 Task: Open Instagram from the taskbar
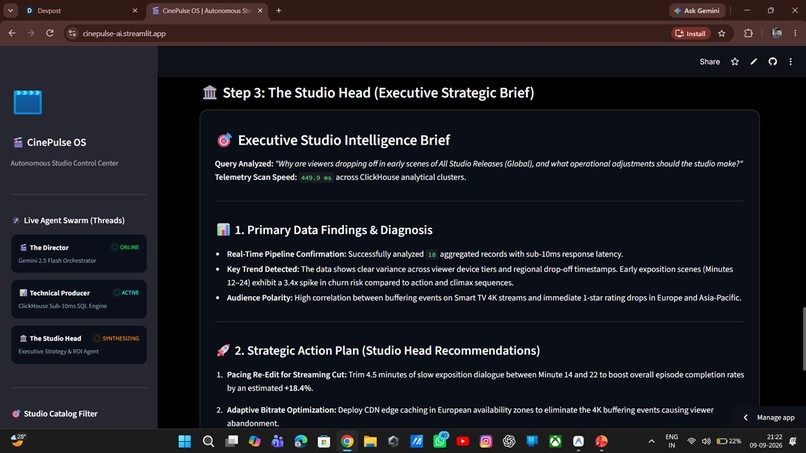(x=486, y=441)
